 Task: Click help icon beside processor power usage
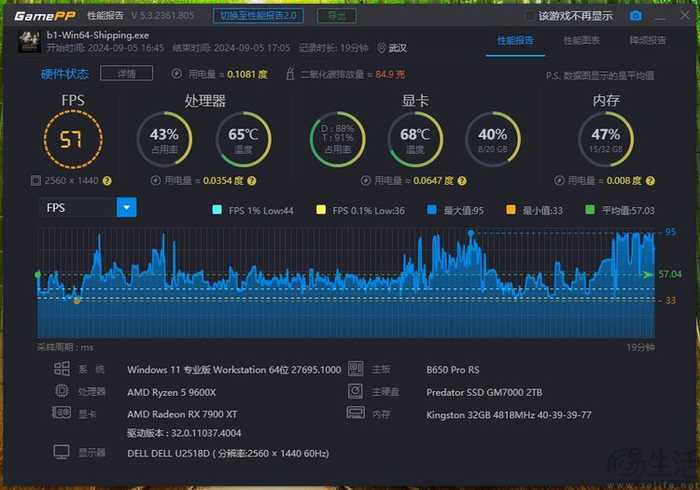pyautogui.click(x=255, y=181)
